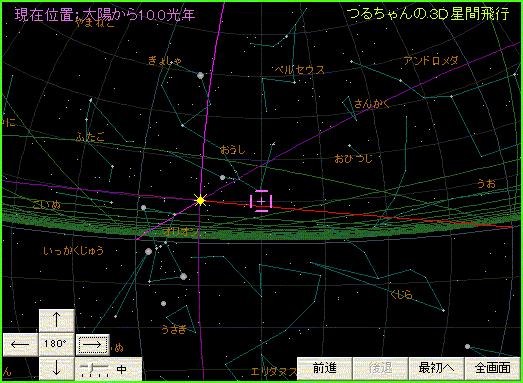The width and height of the screenshot is (523, 383).
Task: Click the down arrow rotation button
Action: click(56, 368)
